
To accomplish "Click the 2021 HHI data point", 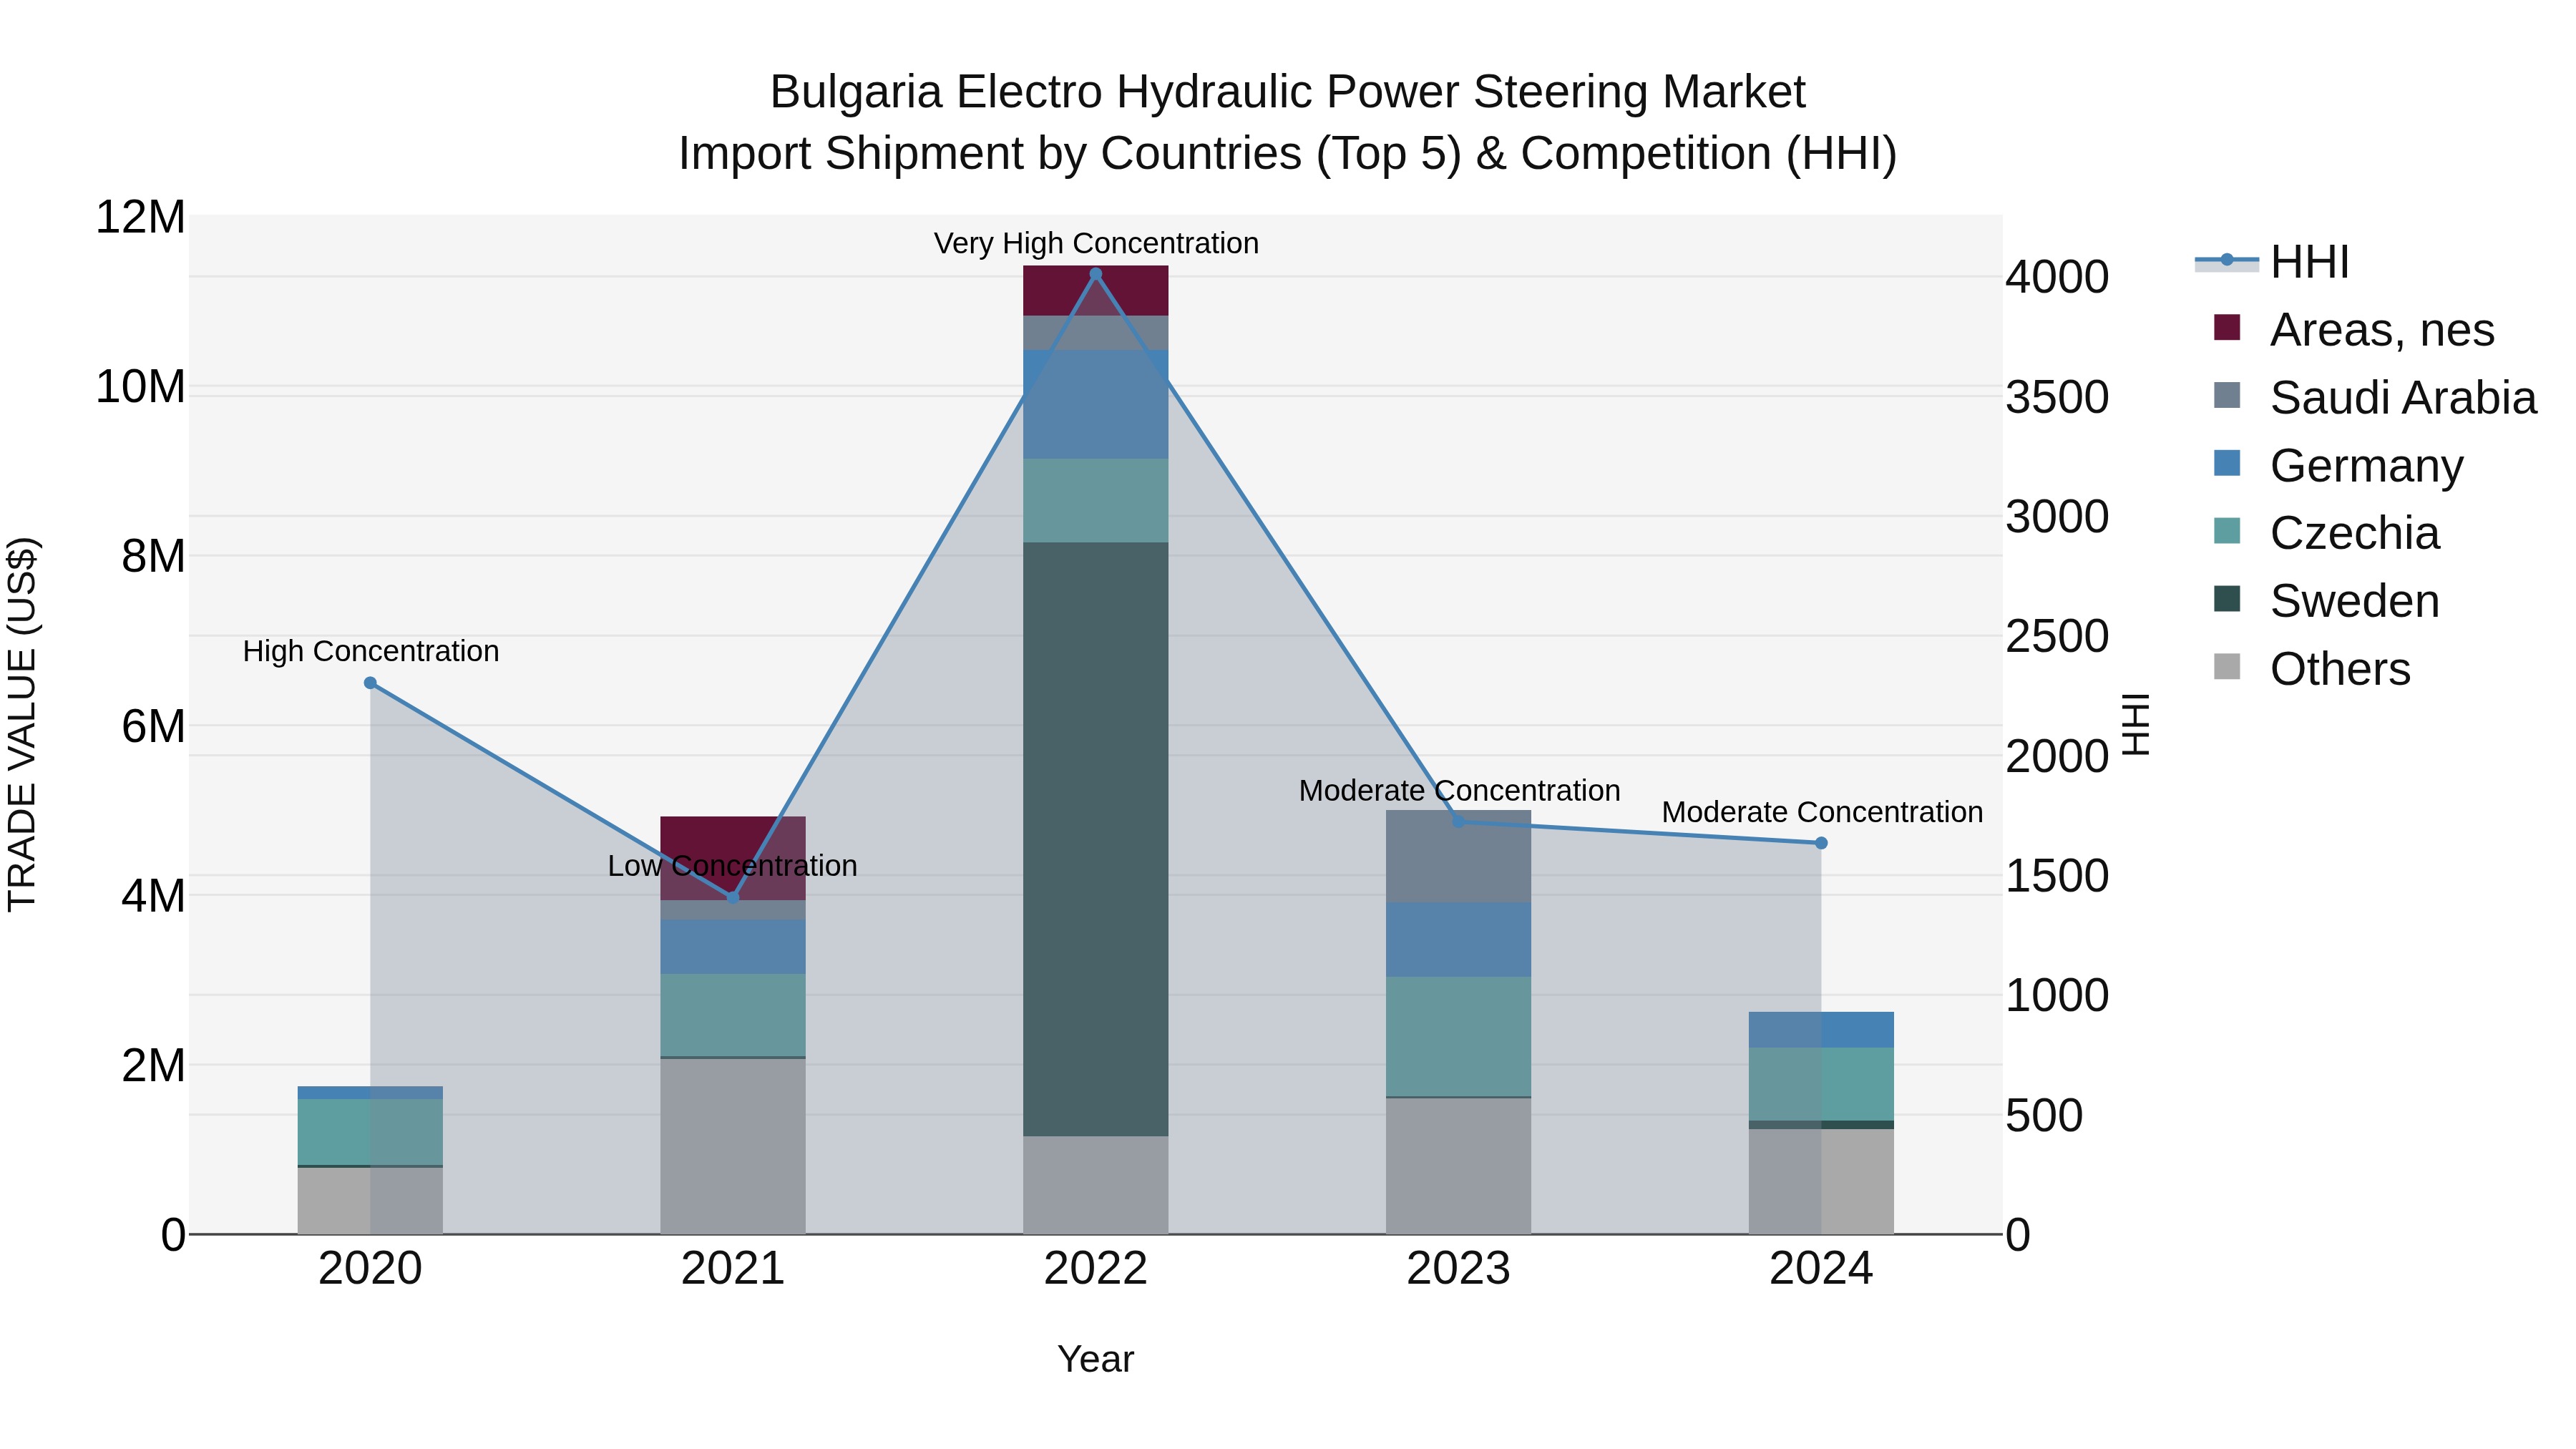I will point(733,897).
